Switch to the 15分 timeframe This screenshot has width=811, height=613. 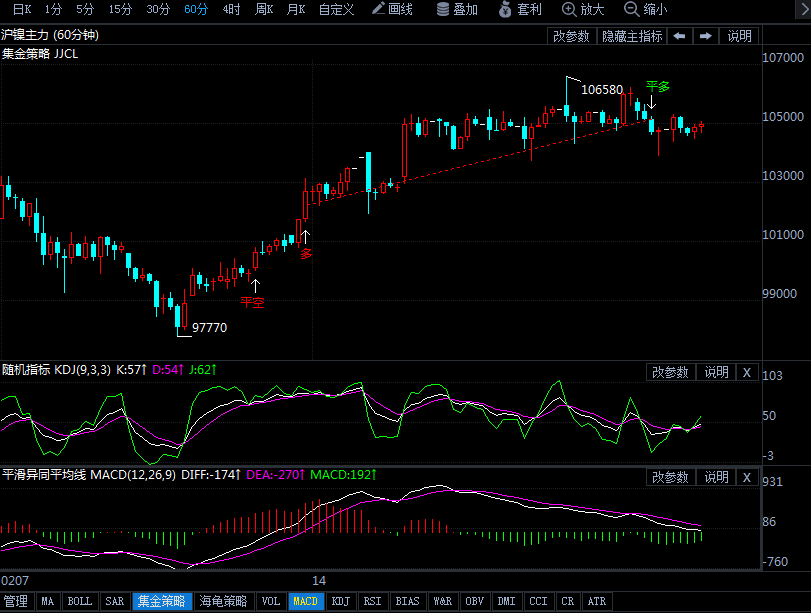pos(120,9)
